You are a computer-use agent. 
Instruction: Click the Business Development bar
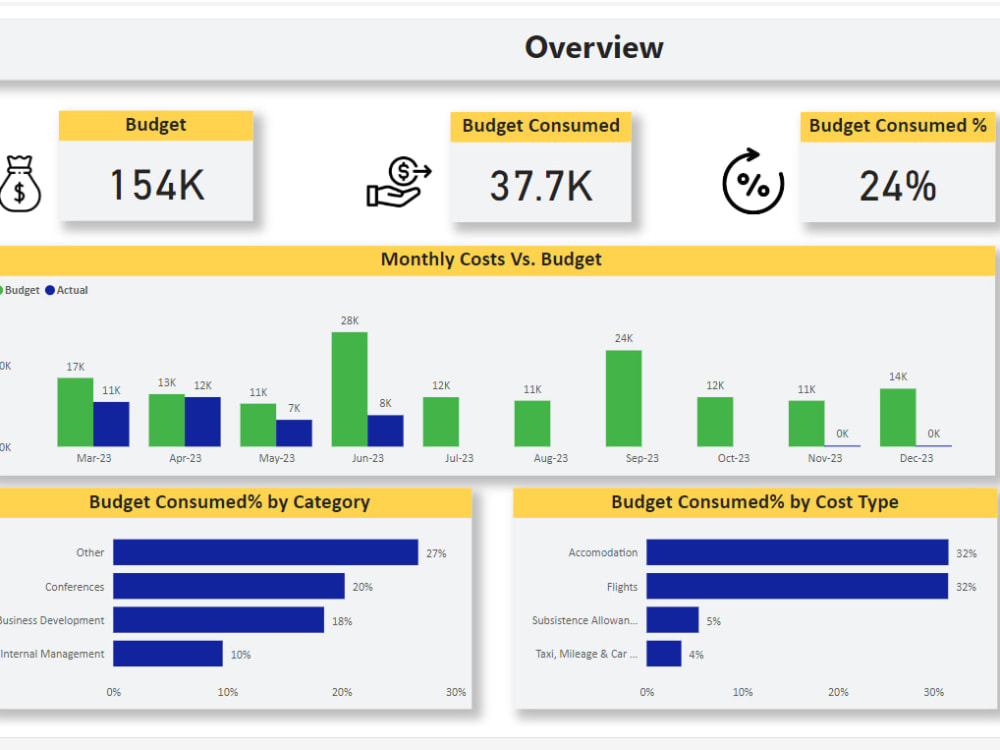pyautogui.click(x=218, y=620)
